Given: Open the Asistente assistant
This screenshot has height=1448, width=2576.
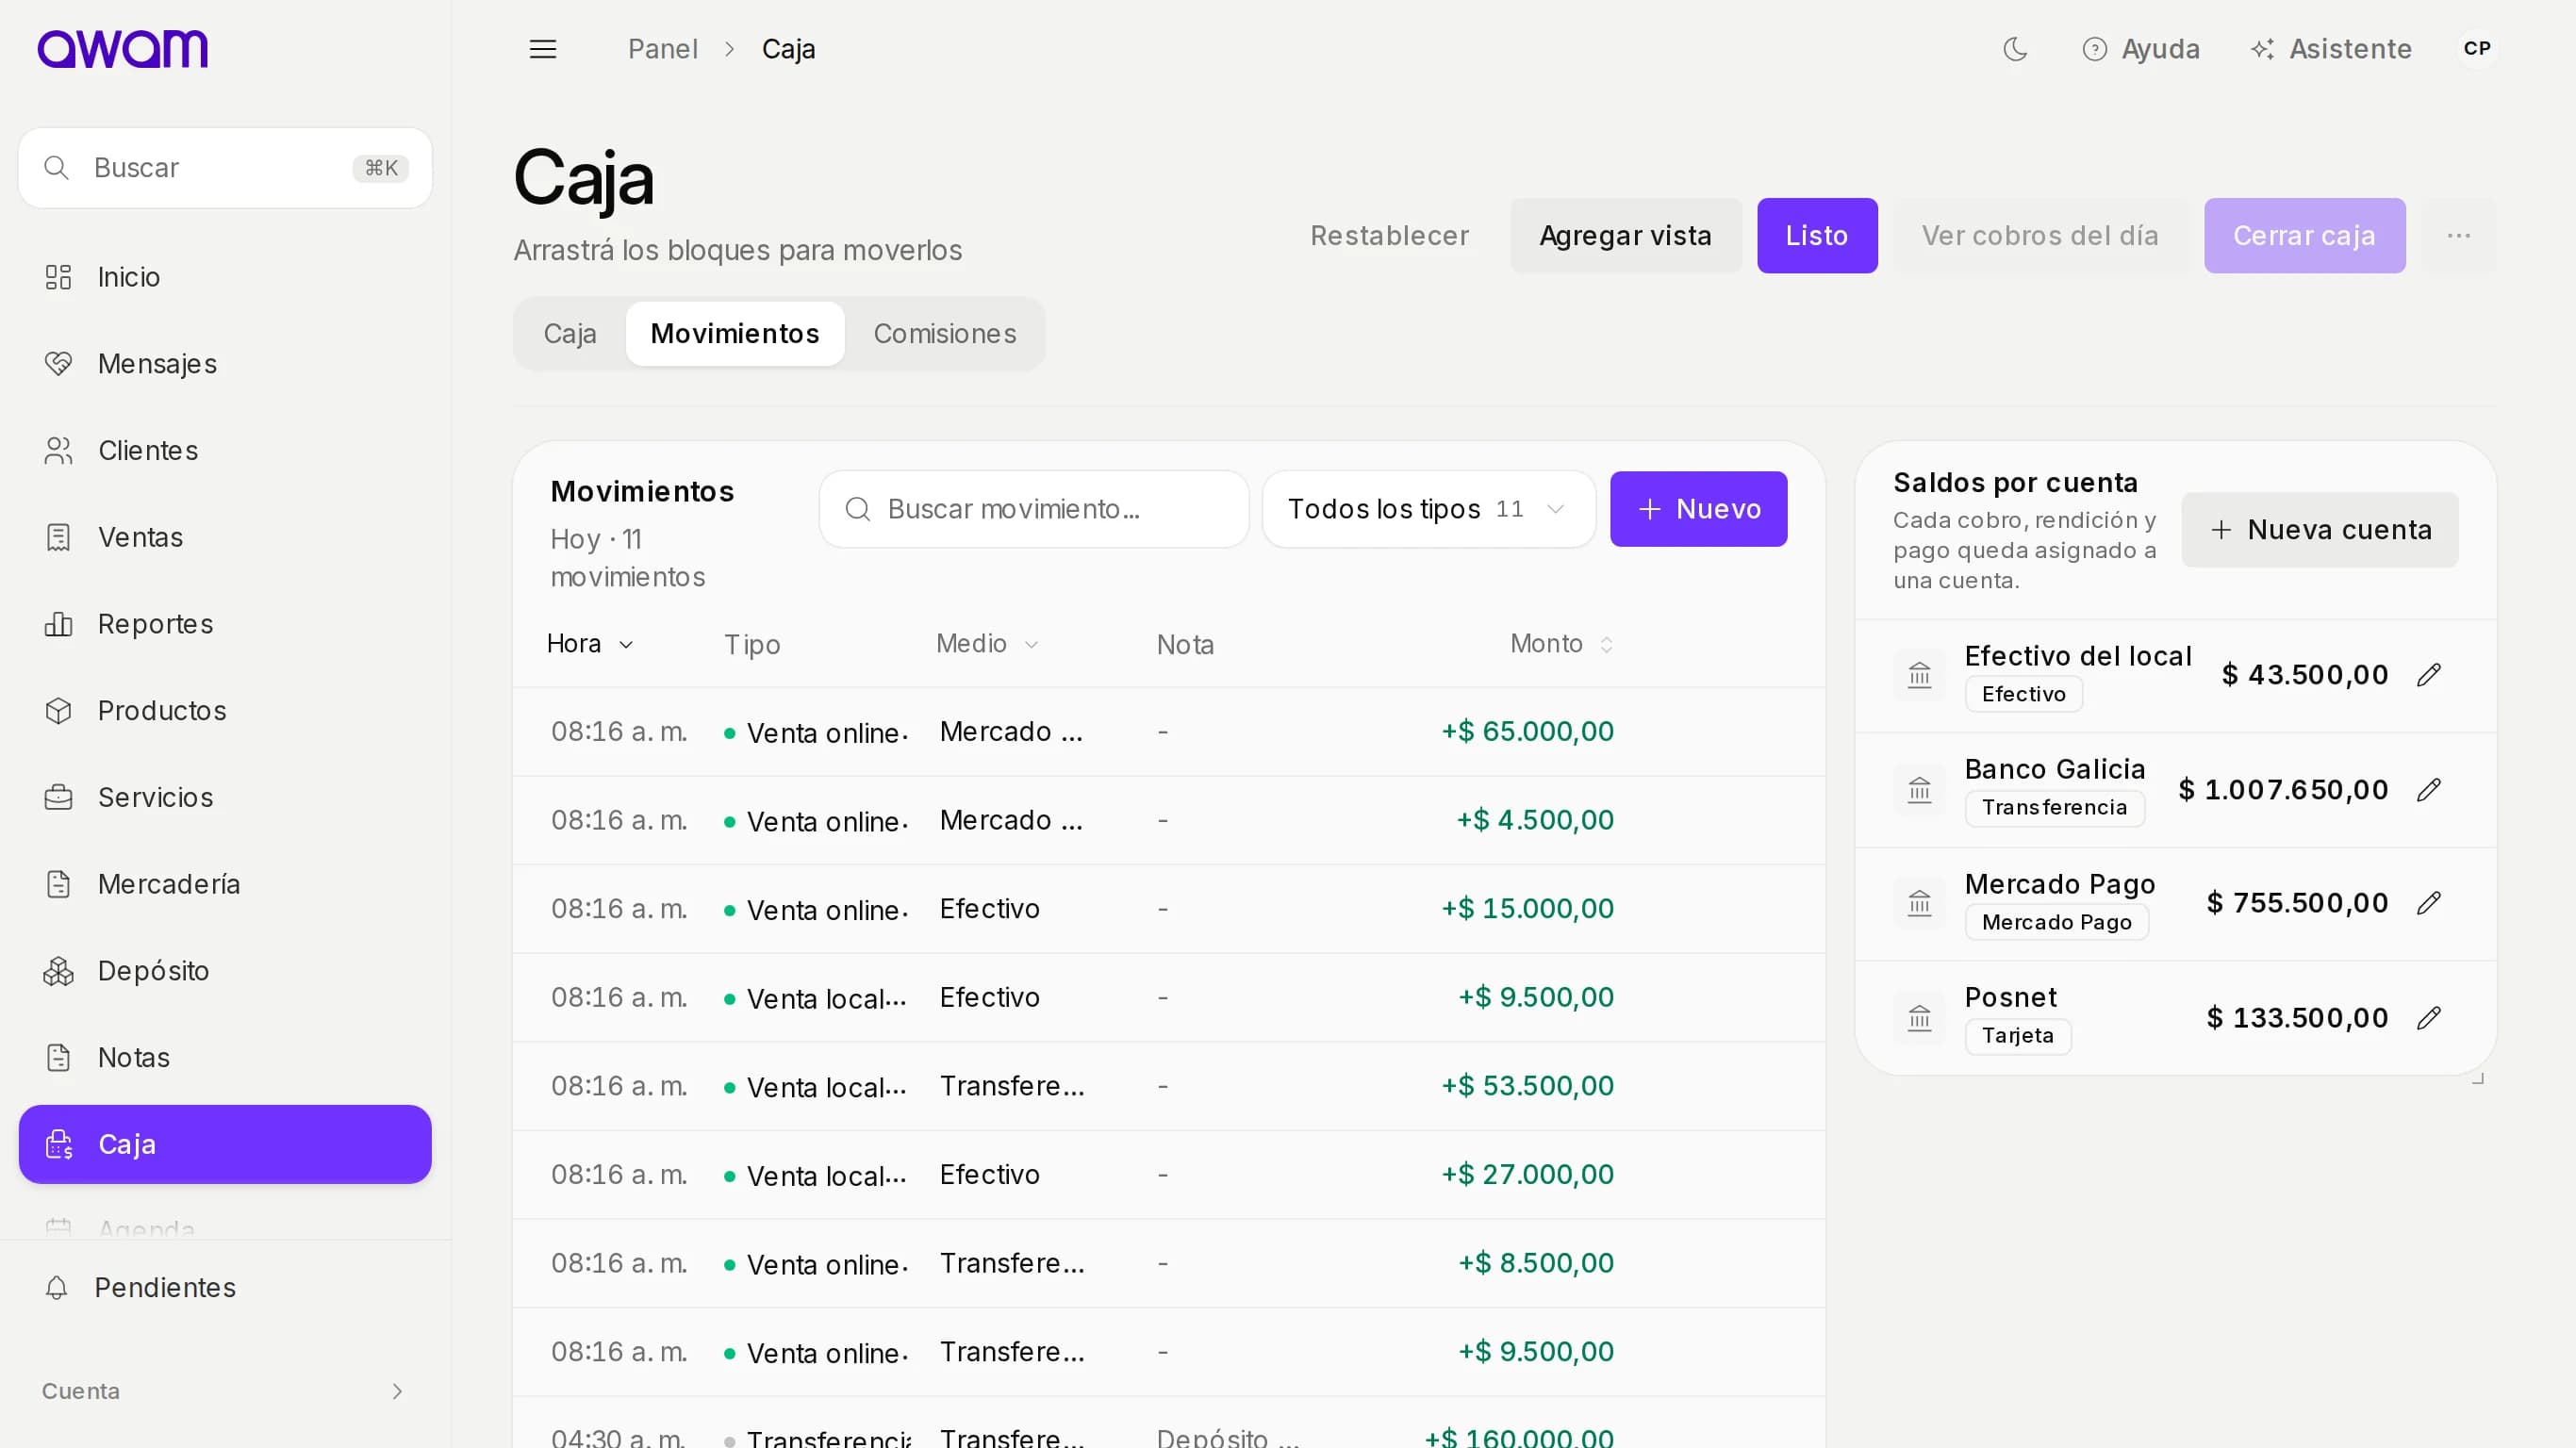Looking at the screenshot, I should [x=2331, y=49].
